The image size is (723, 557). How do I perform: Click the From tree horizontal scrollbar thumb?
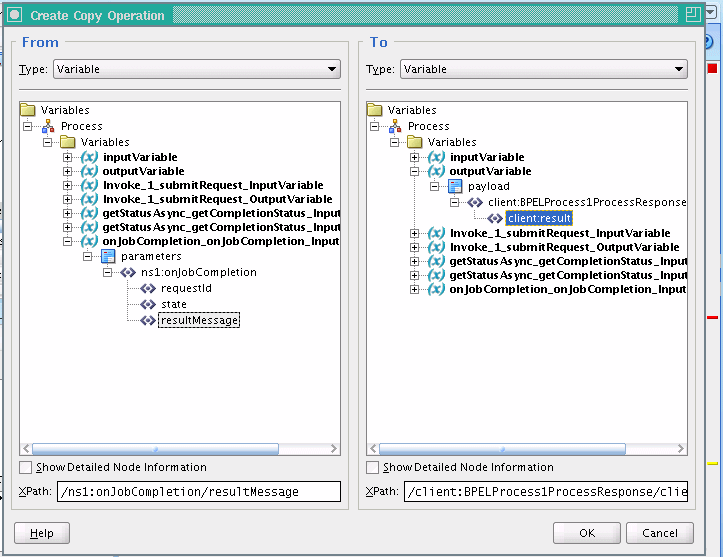click(155, 449)
